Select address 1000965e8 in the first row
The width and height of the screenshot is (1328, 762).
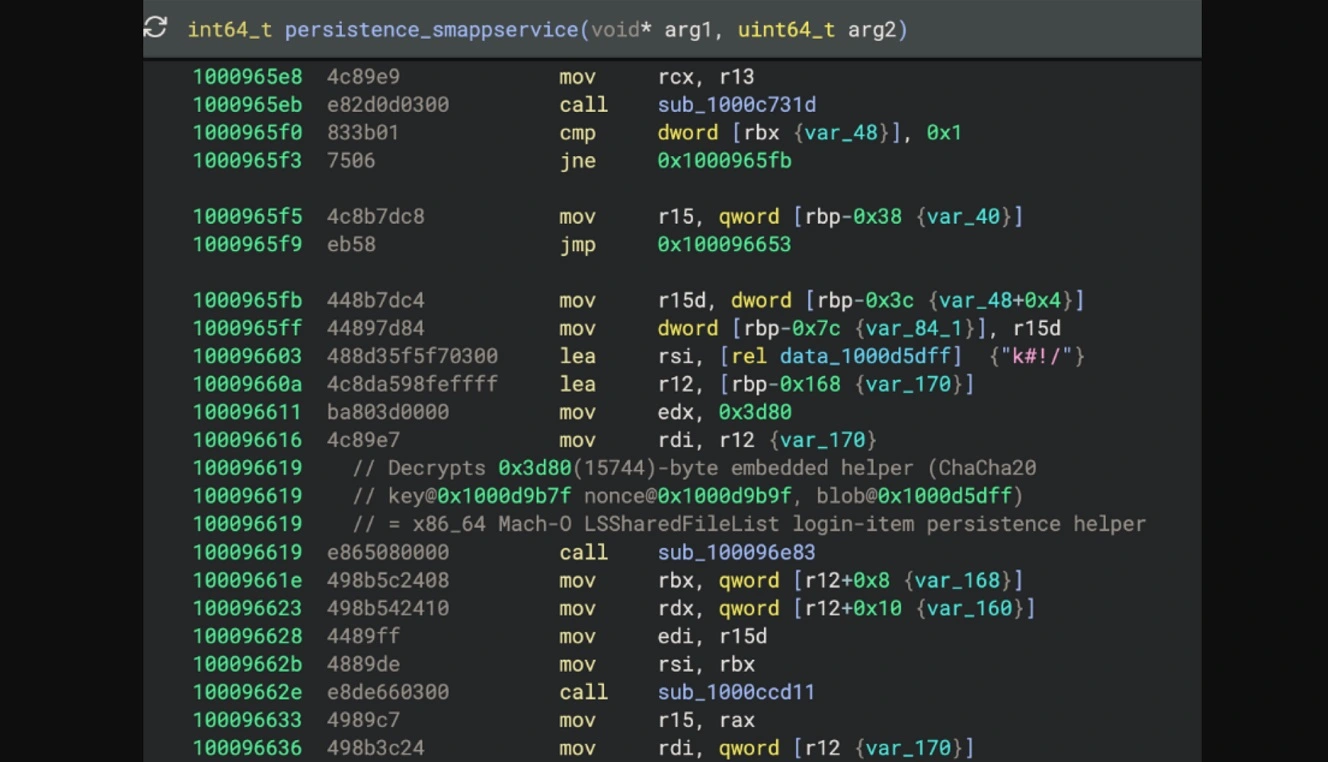pyautogui.click(x=247, y=77)
